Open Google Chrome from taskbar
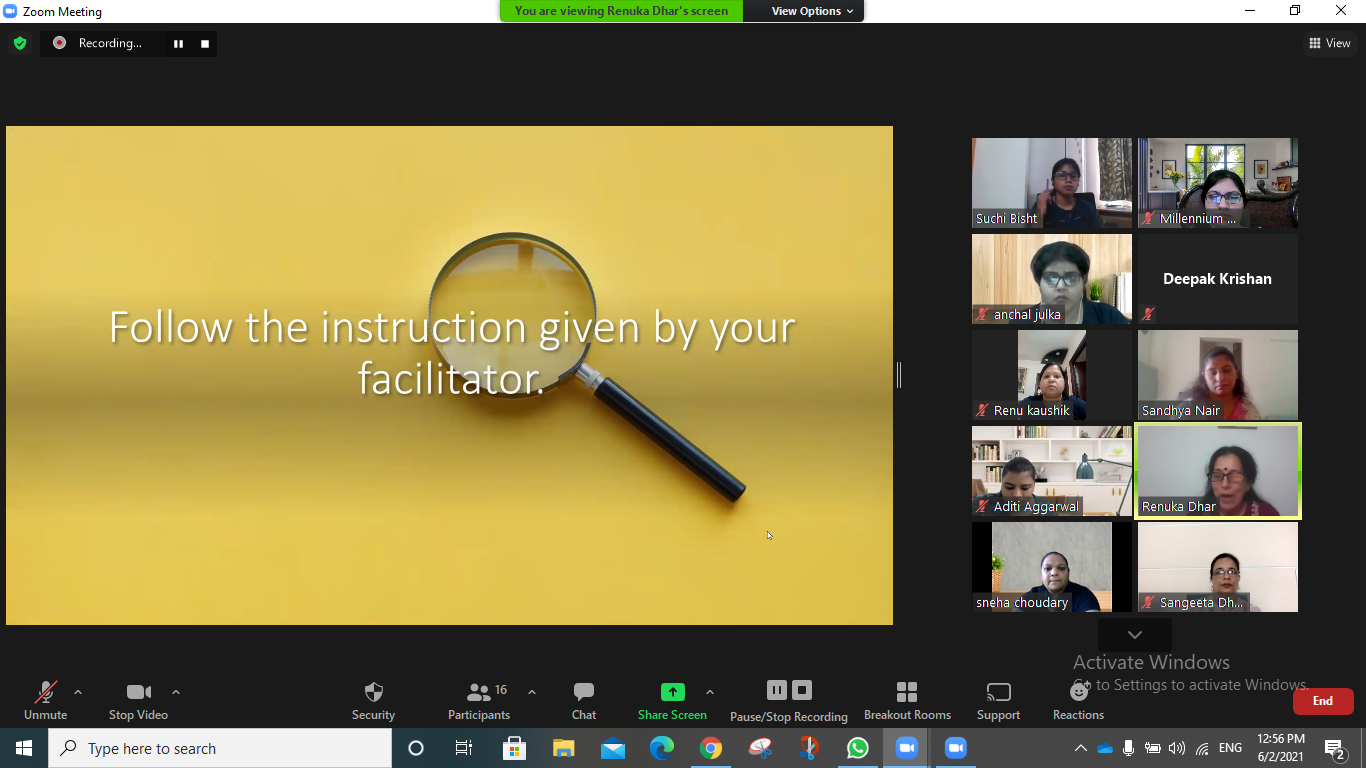The height and width of the screenshot is (768, 1366). pyautogui.click(x=711, y=748)
